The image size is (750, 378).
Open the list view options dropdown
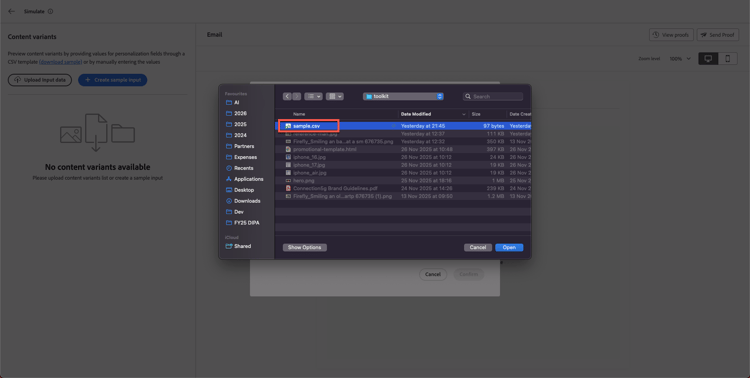click(x=313, y=96)
